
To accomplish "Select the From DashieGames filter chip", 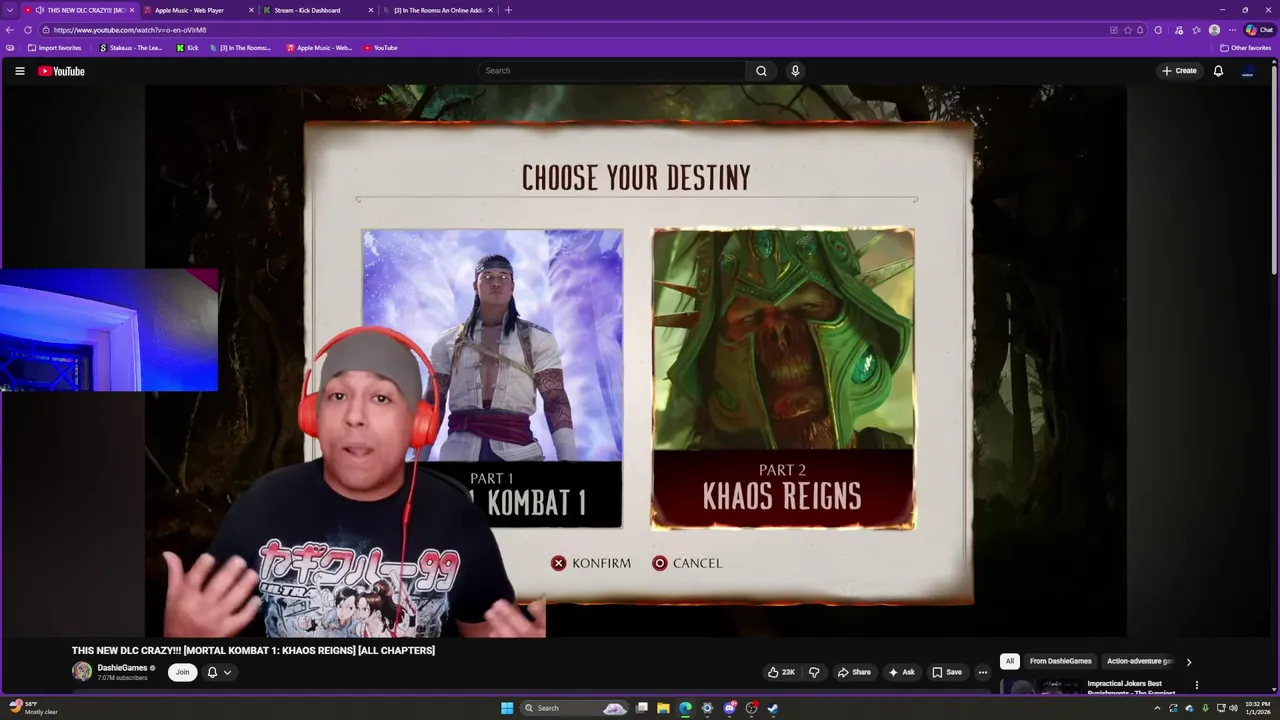I will tap(1060, 661).
